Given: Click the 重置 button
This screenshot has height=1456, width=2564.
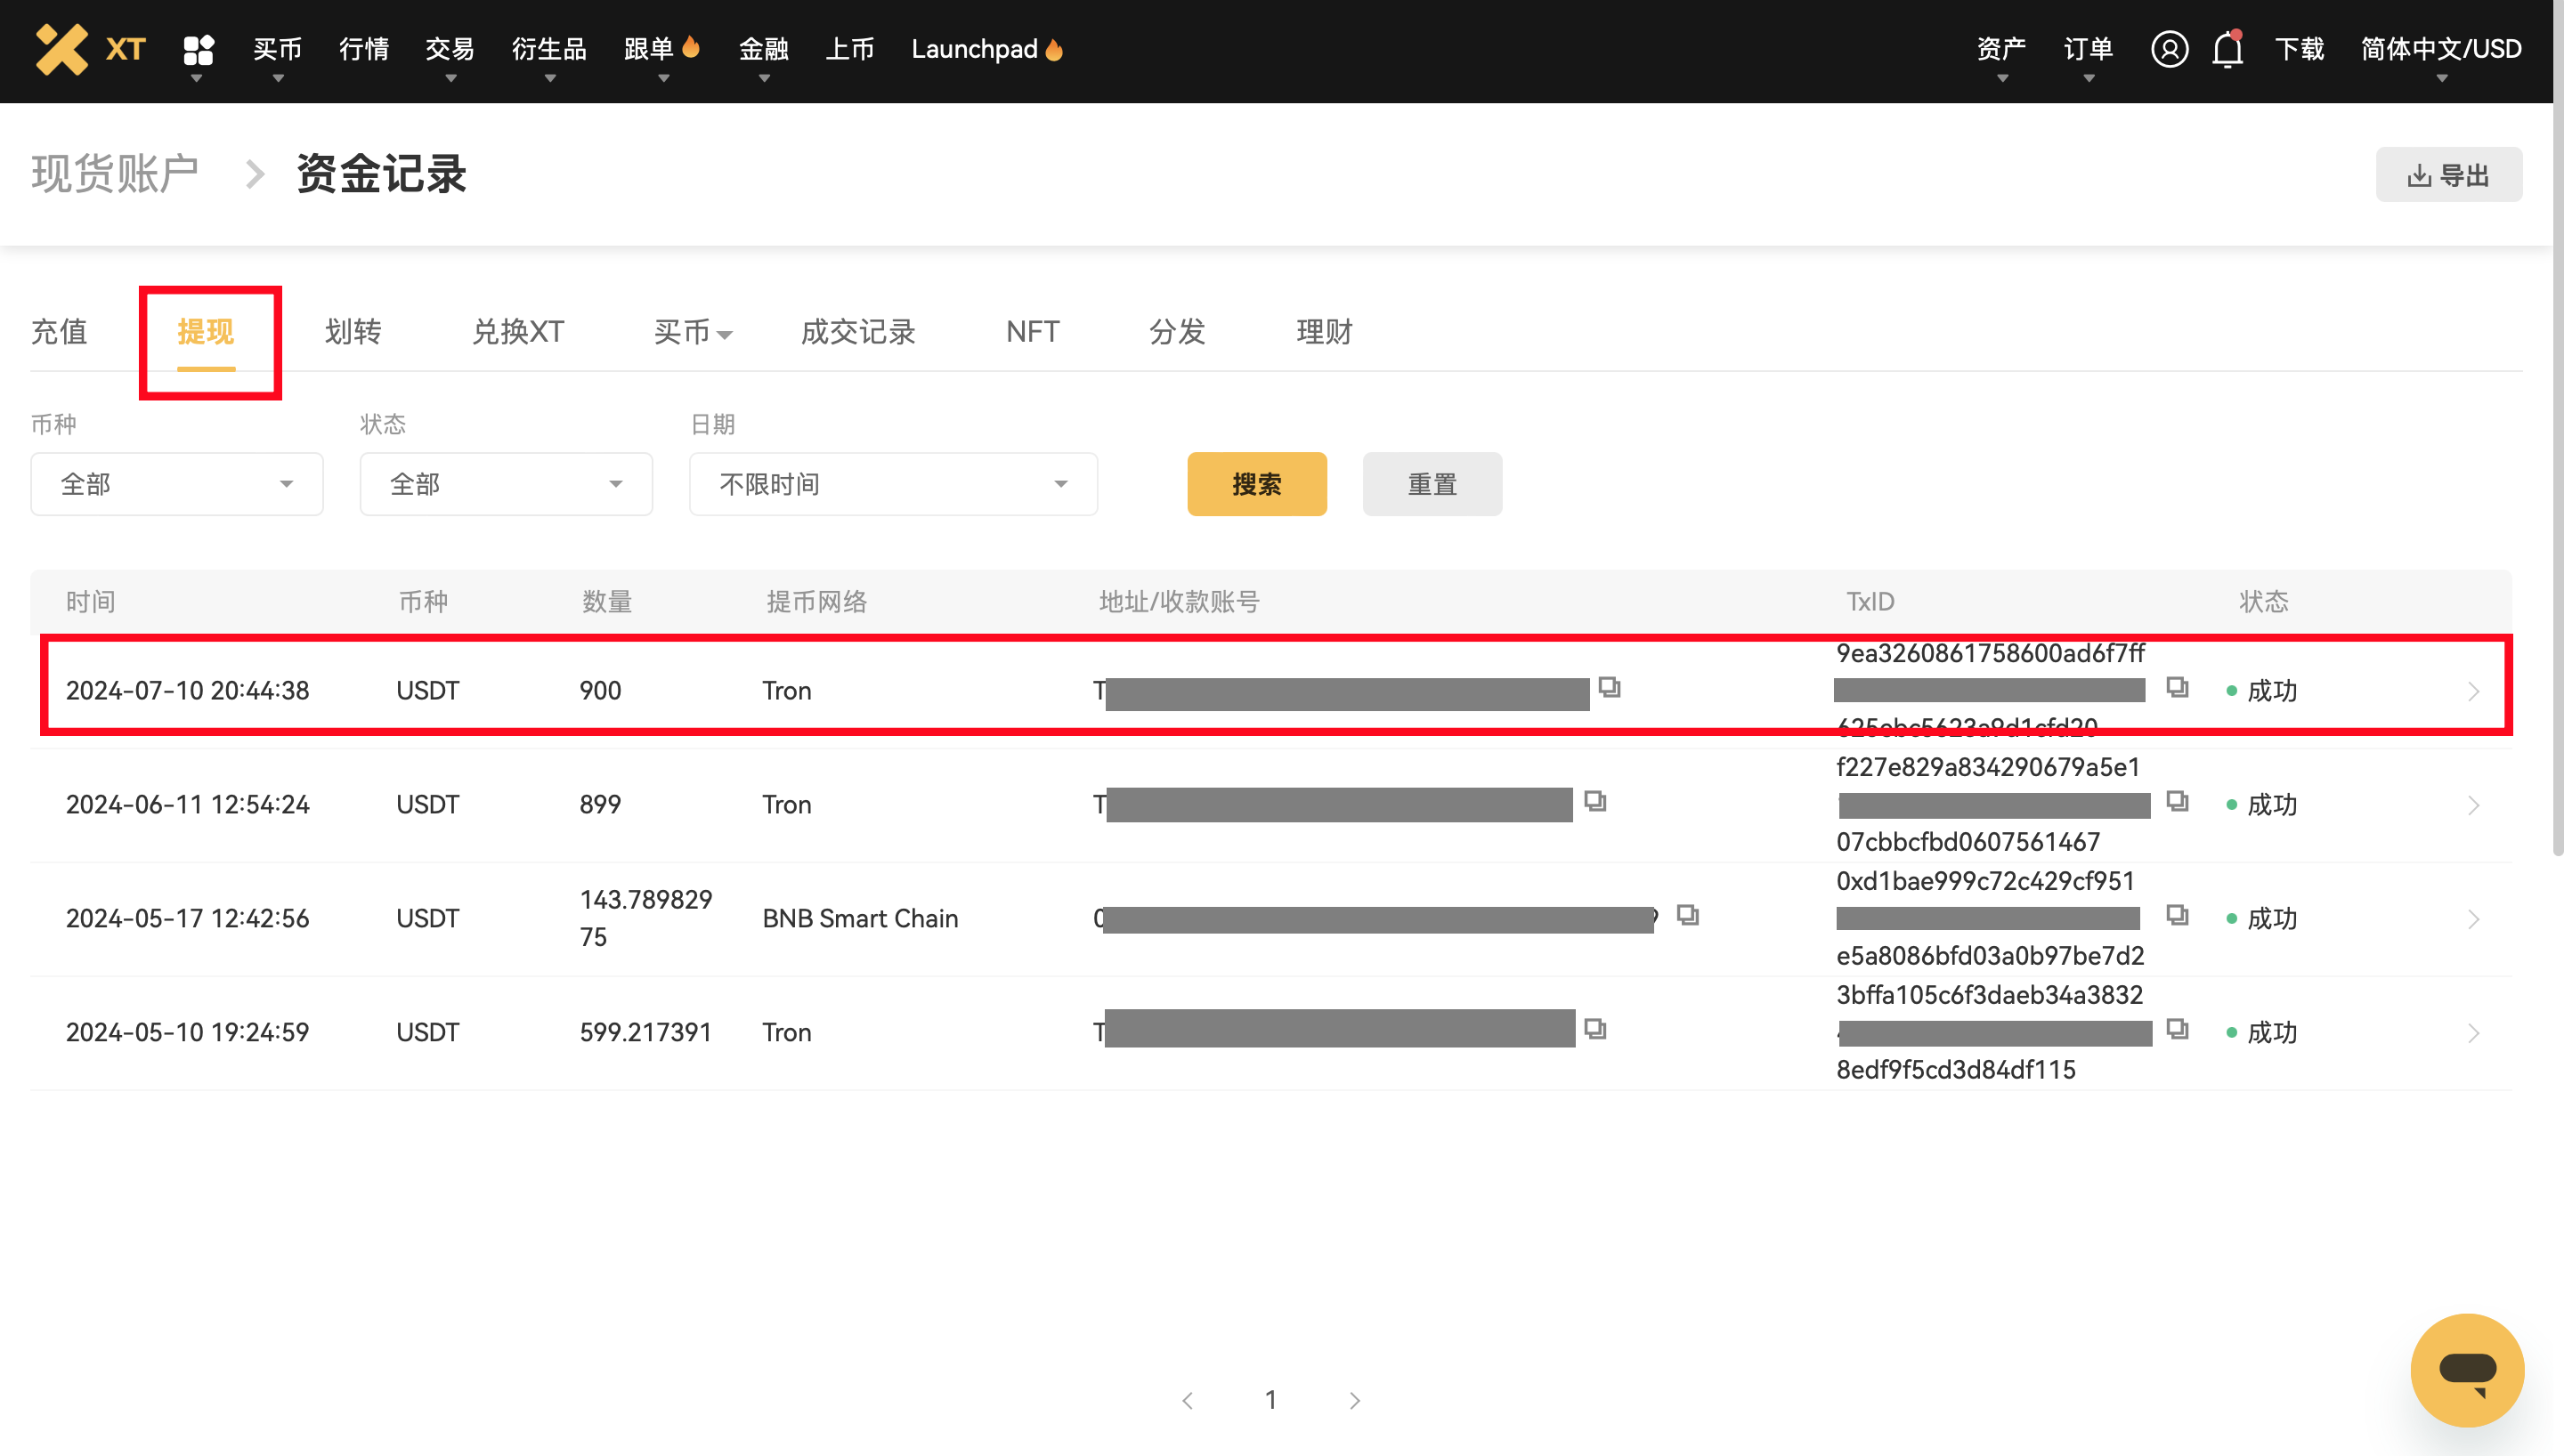Looking at the screenshot, I should [1432, 484].
